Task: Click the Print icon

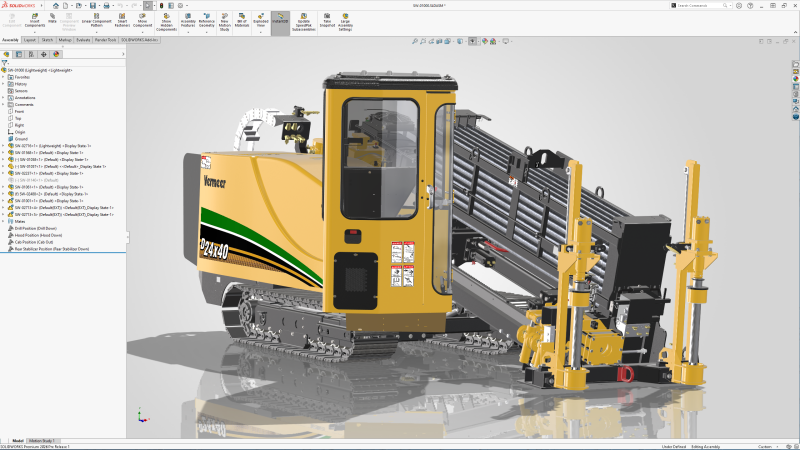Action: pyautogui.click(x=106, y=6)
